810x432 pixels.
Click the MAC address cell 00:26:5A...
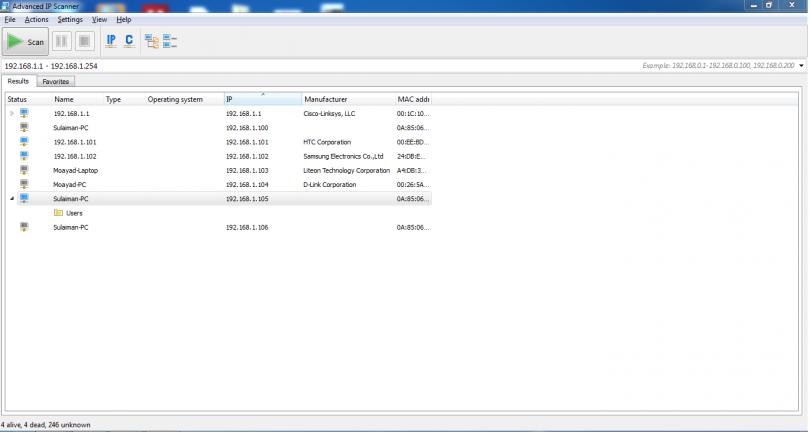coord(413,184)
